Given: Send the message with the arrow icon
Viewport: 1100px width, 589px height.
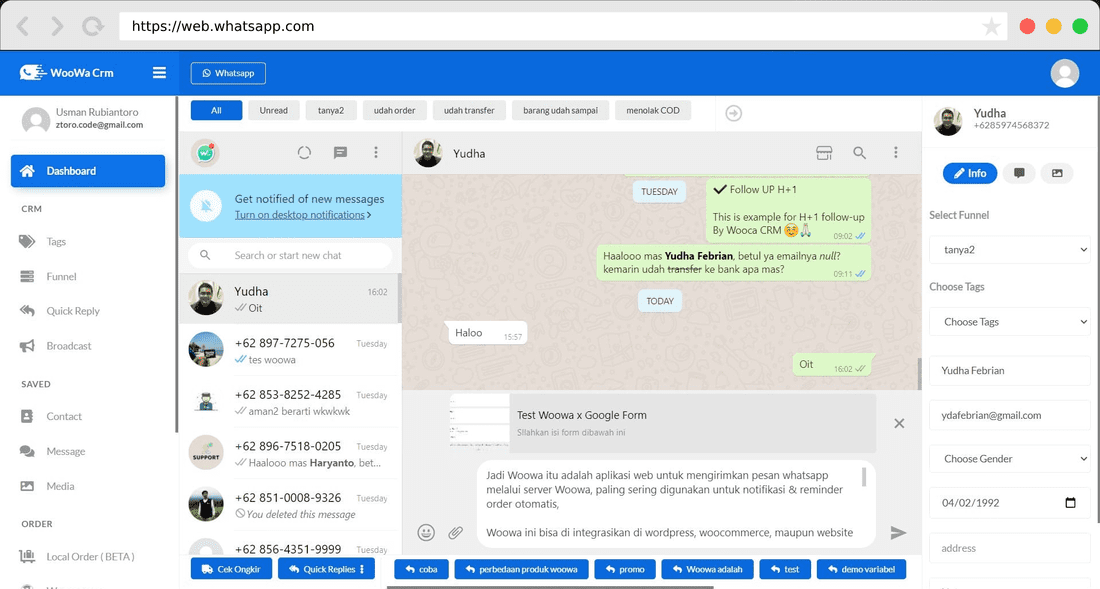Looking at the screenshot, I should click(898, 533).
